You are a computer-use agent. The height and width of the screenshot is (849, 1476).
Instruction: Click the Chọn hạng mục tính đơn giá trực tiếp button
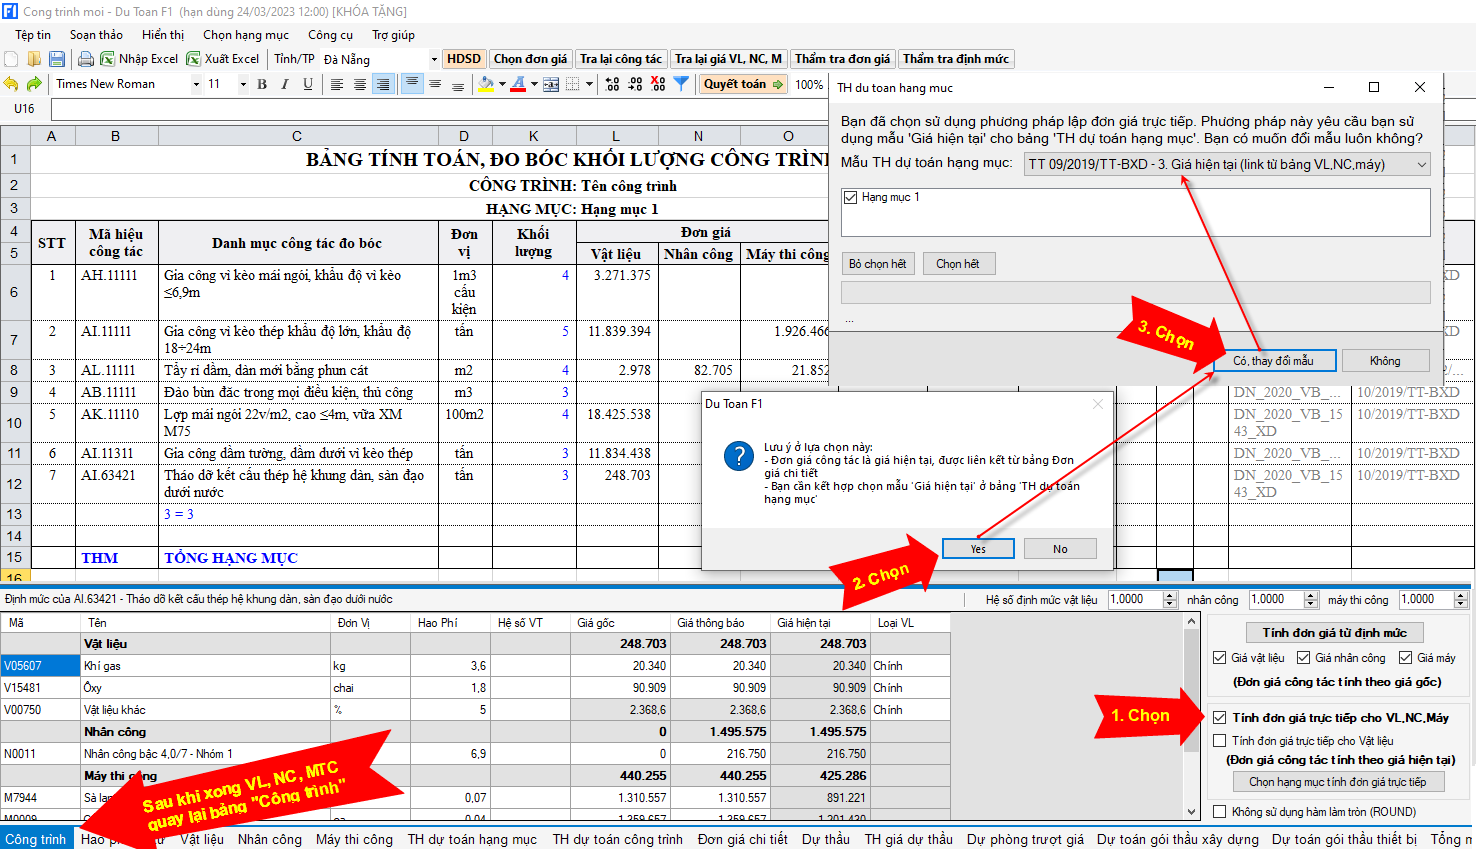click(1337, 782)
